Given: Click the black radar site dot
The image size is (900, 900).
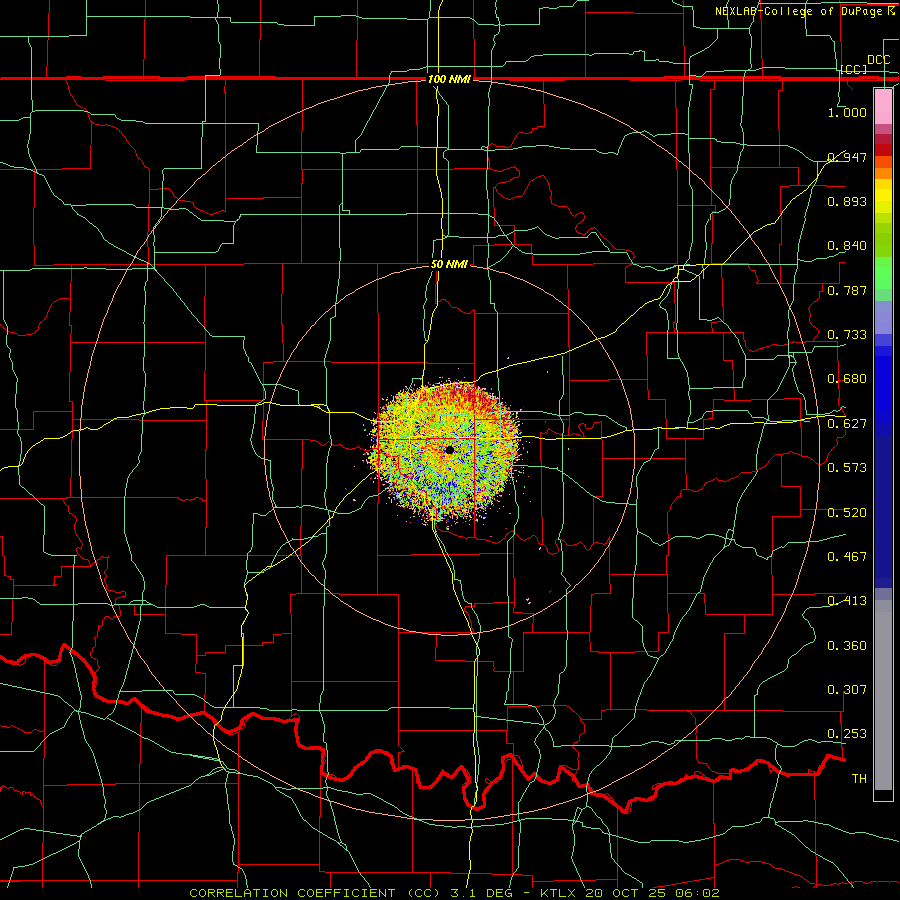Looking at the screenshot, I should [x=449, y=450].
